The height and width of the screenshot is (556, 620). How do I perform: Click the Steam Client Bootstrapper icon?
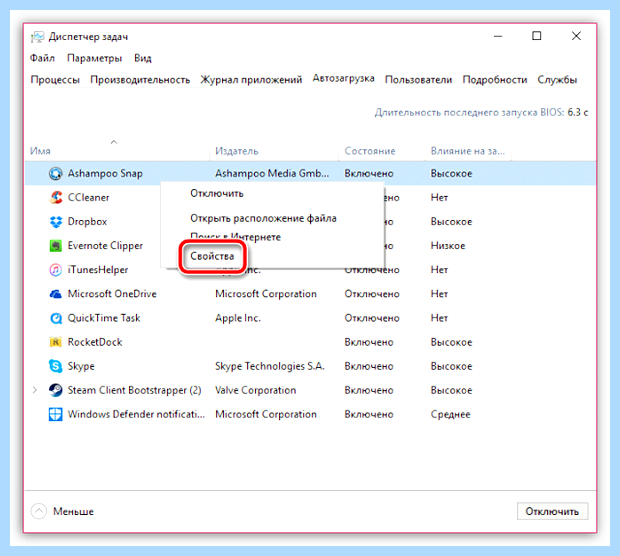(x=55, y=390)
